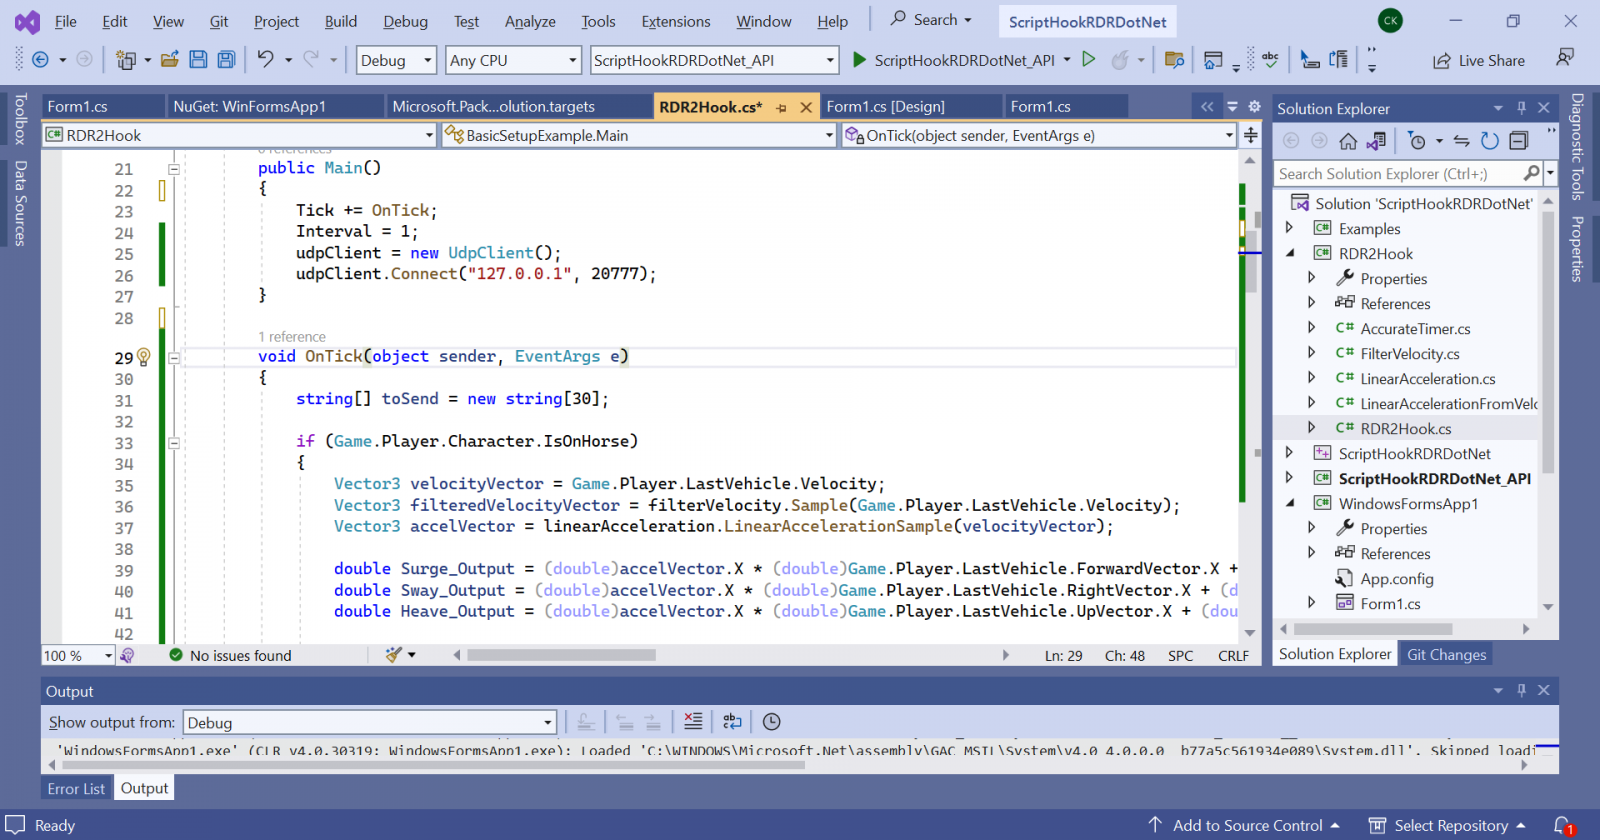Click Add to Source Control
This screenshot has height=840, width=1600.
(x=1247, y=826)
